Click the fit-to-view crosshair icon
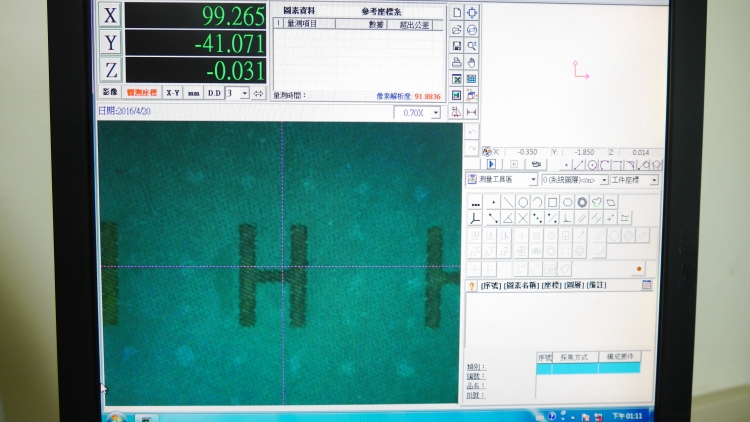Viewport: 750px width, 422px height. point(472,13)
